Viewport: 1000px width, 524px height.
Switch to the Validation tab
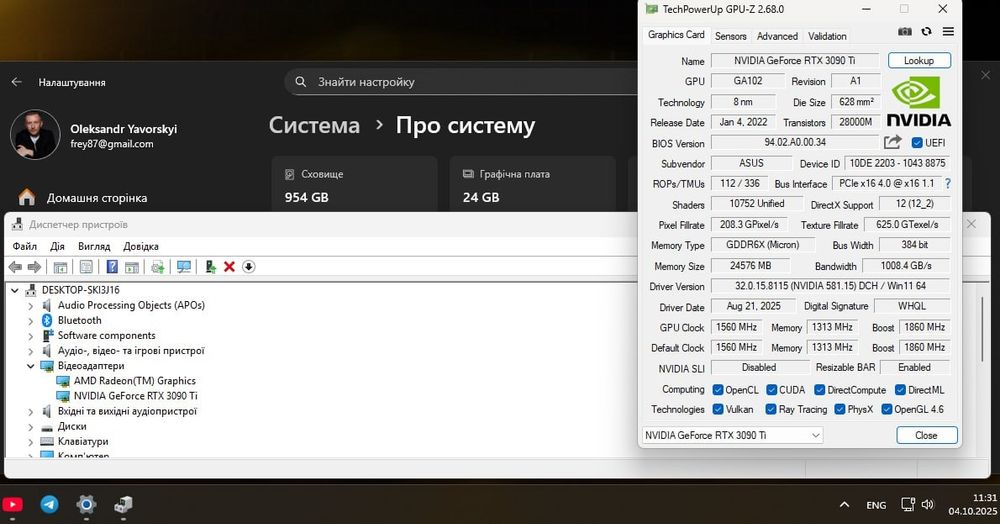[827, 36]
